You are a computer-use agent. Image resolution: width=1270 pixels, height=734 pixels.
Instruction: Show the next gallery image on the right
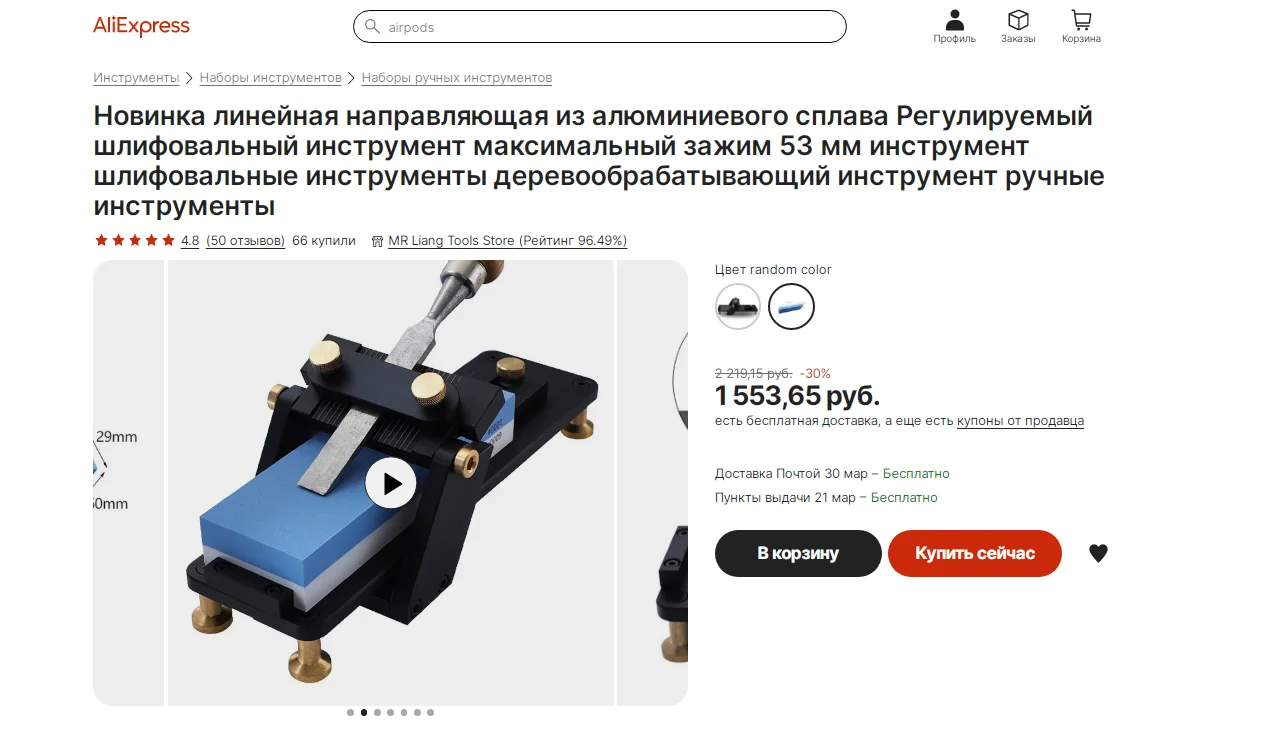coord(653,483)
